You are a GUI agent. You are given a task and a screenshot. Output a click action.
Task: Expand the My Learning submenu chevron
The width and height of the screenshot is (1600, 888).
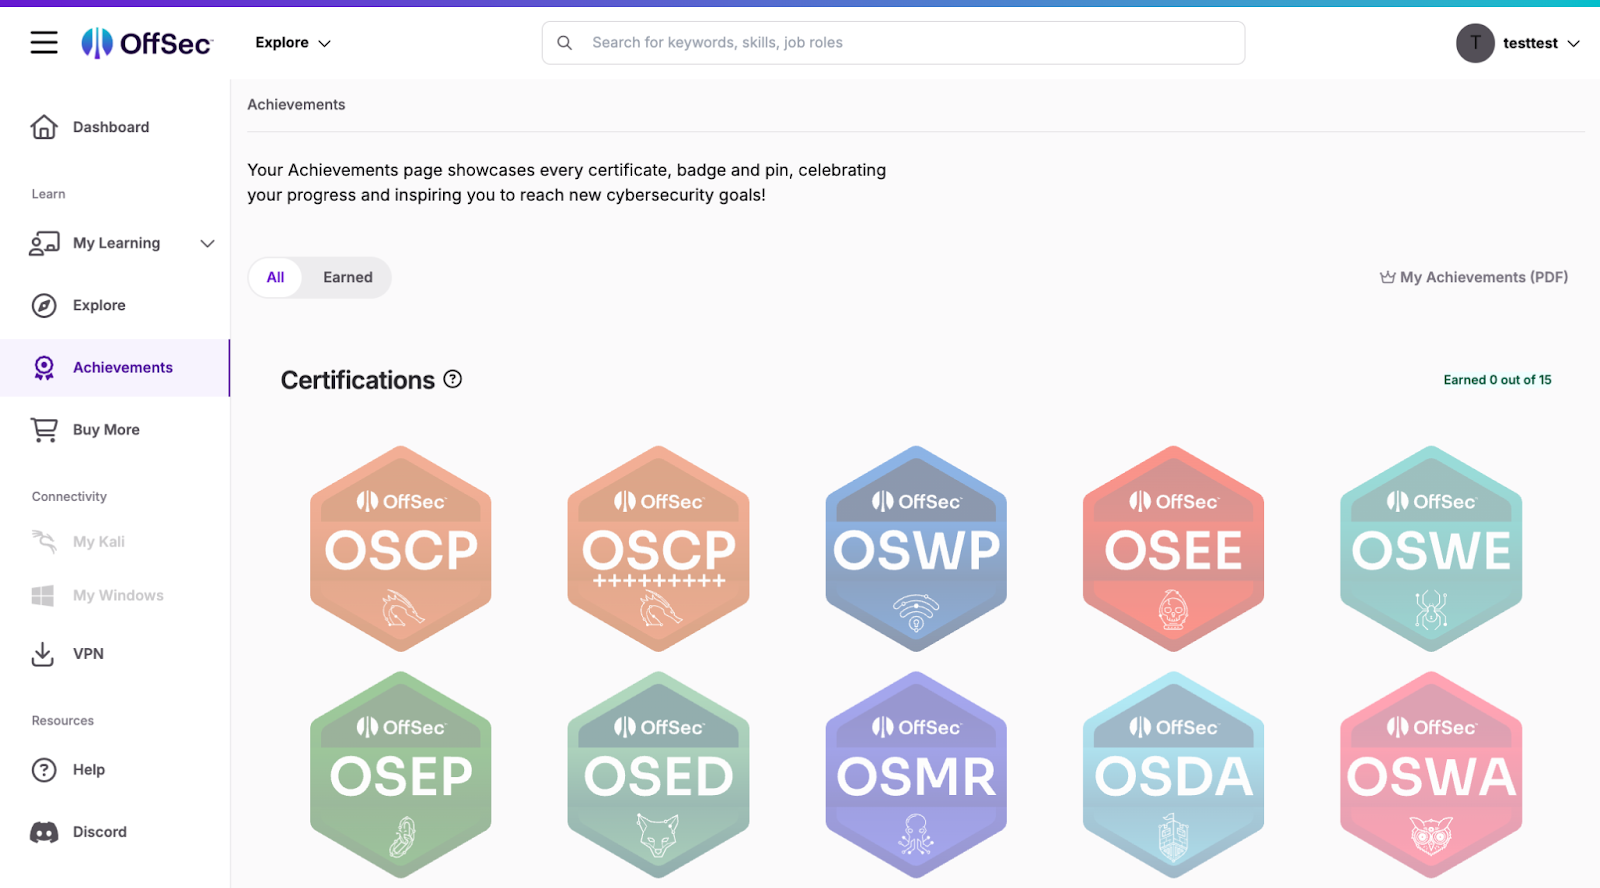pos(207,244)
